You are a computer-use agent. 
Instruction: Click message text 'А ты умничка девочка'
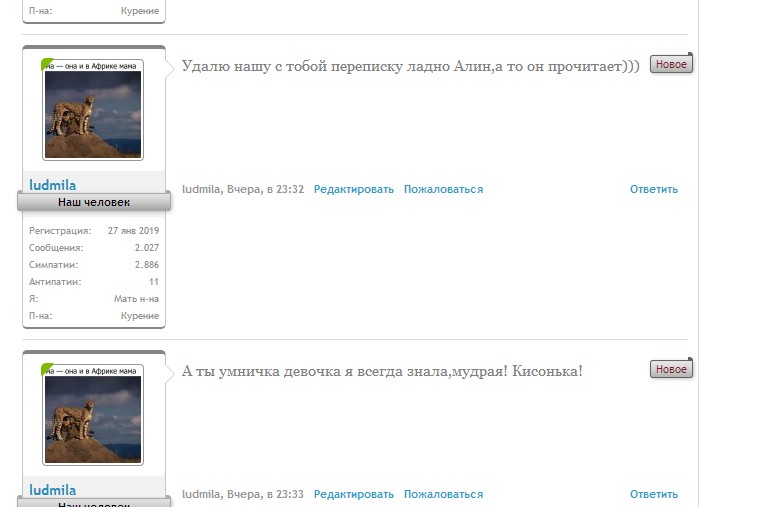[261, 372]
